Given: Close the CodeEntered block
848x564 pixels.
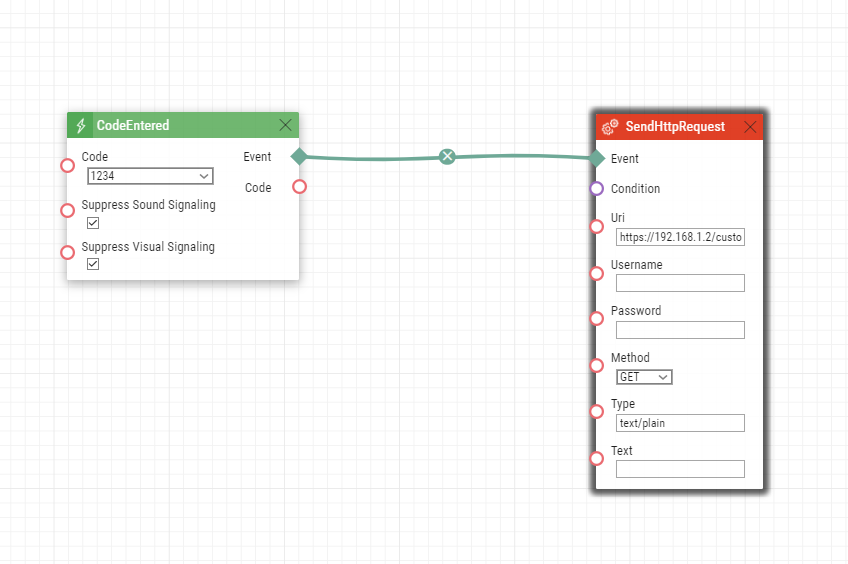Looking at the screenshot, I should click(285, 125).
